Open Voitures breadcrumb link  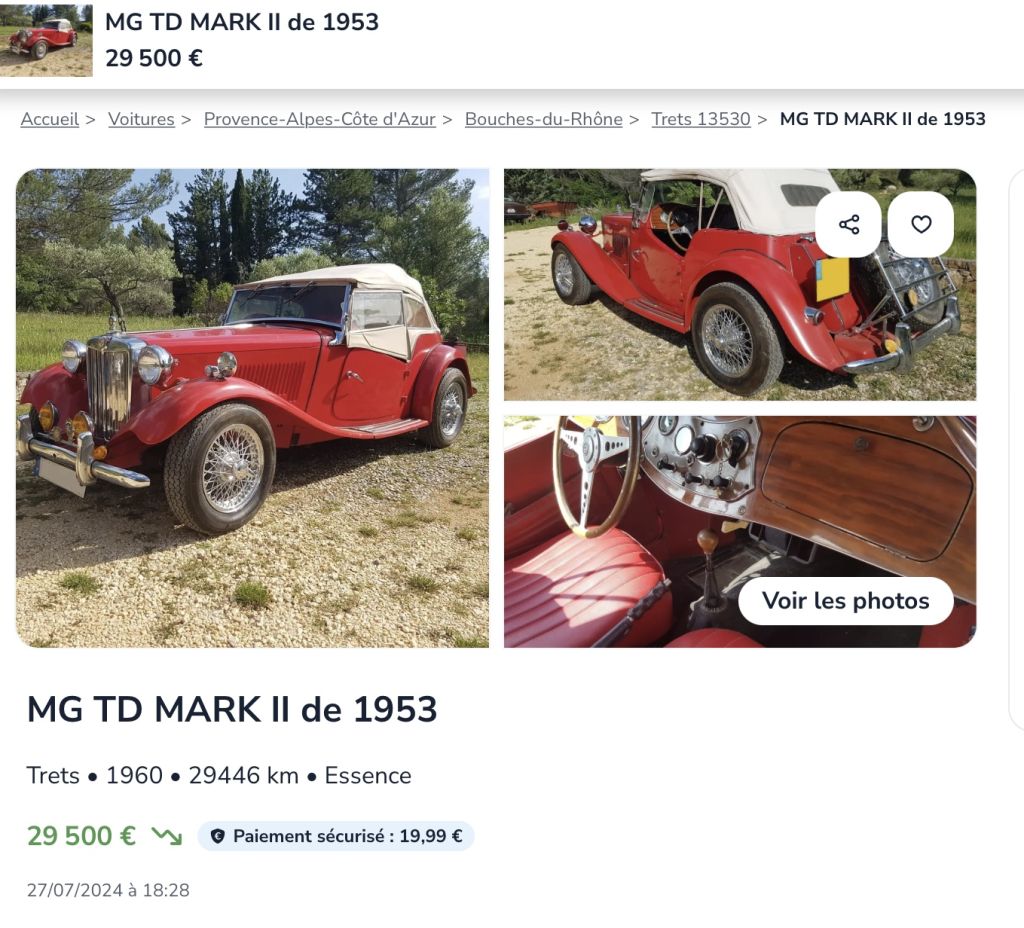(141, 119)
